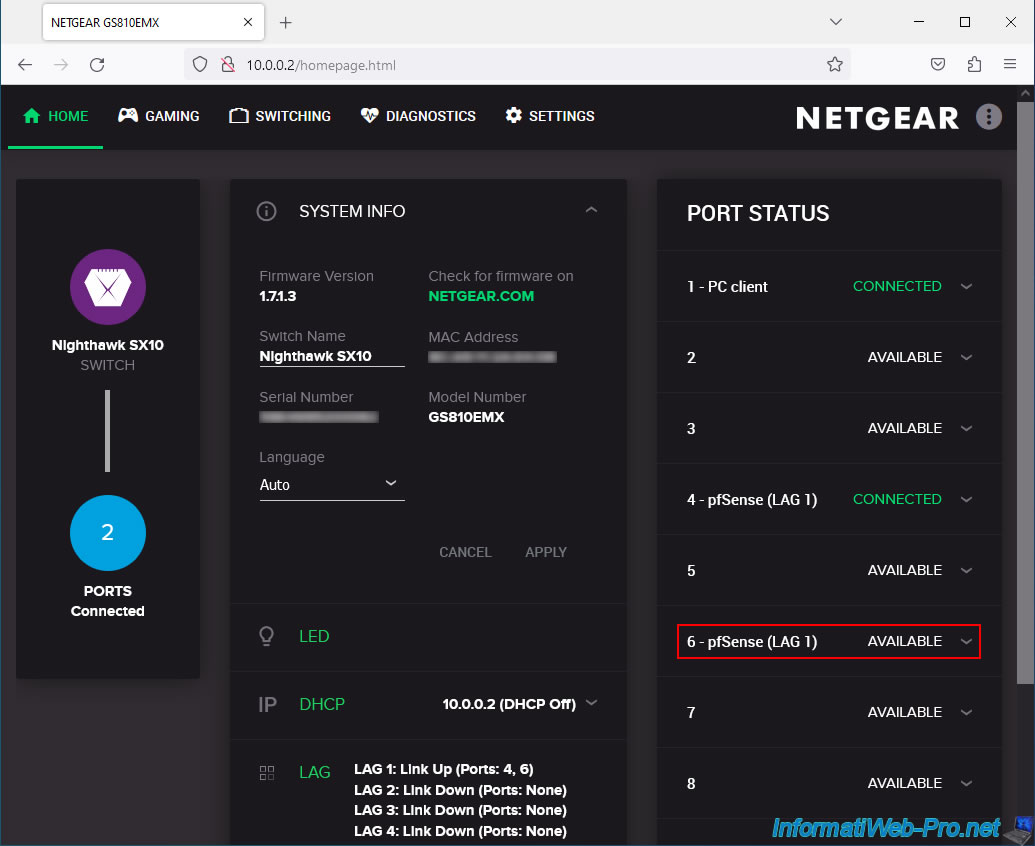Click the Diagnostics heartbeat icon

370,115
